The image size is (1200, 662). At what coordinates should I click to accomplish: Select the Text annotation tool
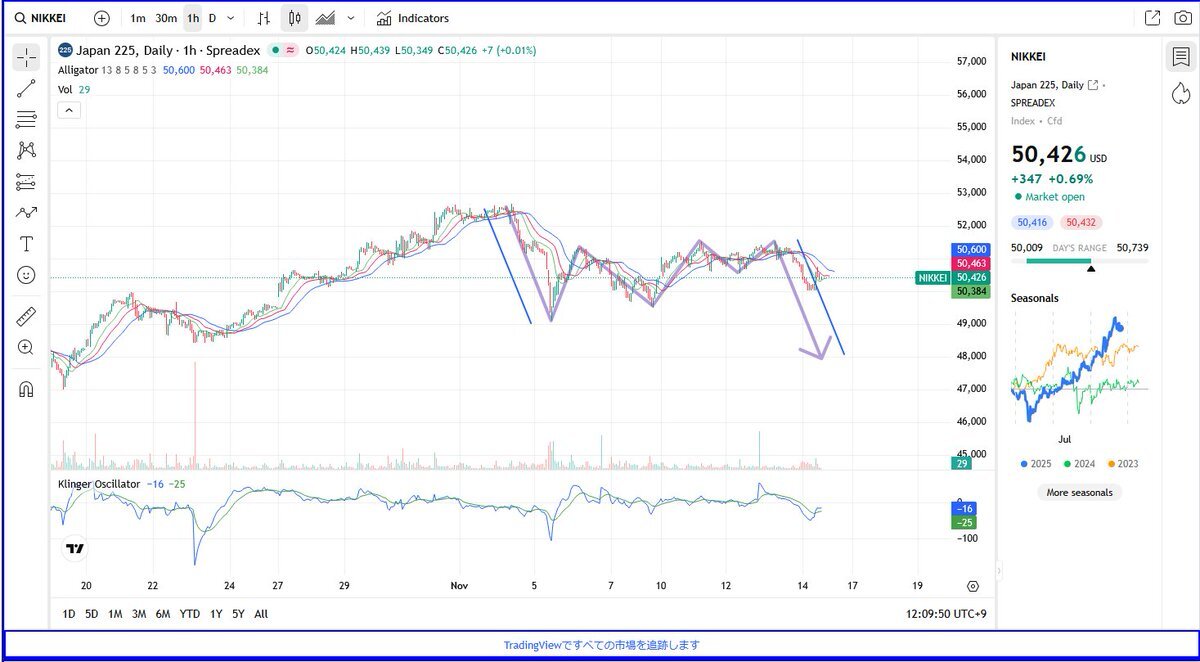(26, 243)
